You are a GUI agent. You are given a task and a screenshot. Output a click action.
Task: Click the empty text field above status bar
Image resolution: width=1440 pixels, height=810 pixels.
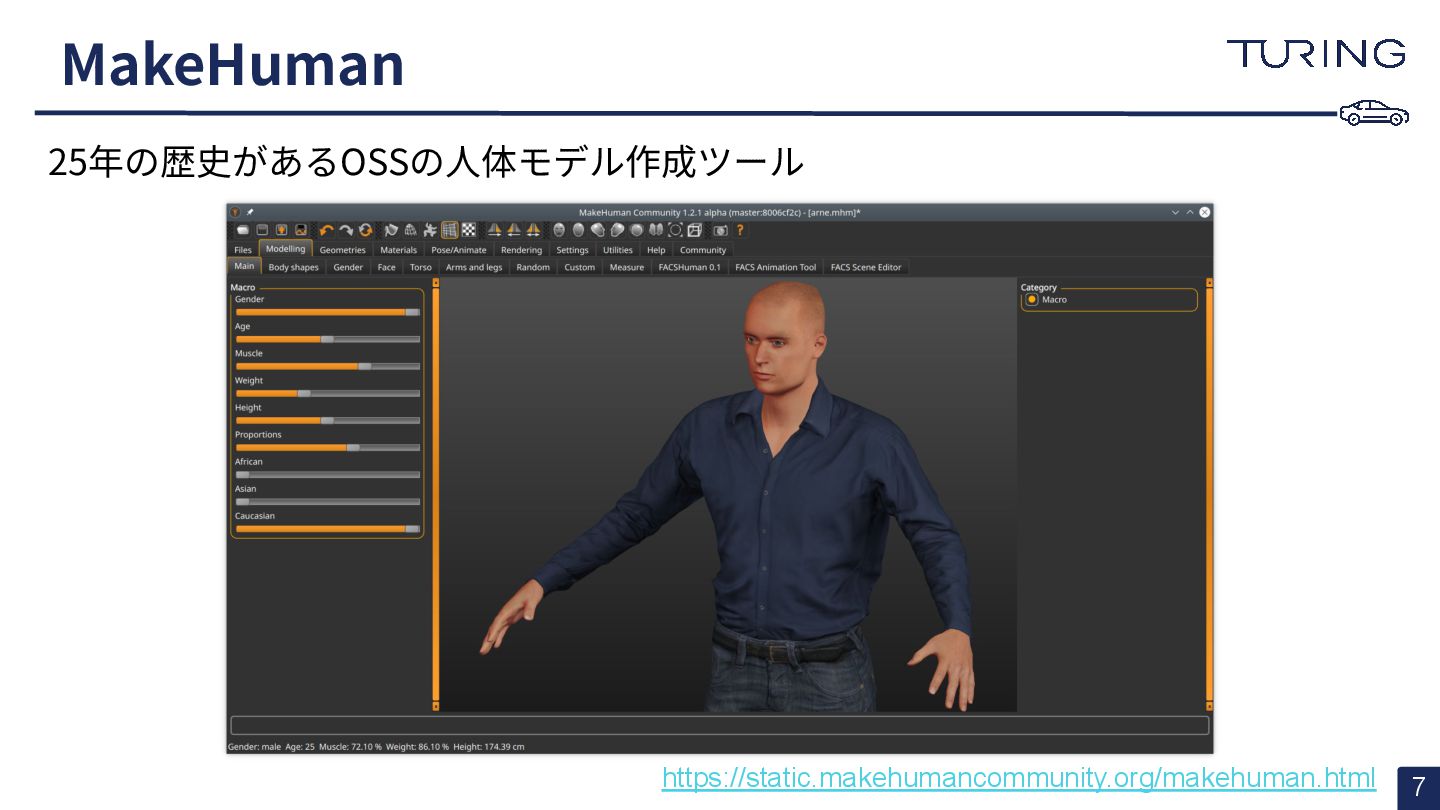(x=719, y=725)
